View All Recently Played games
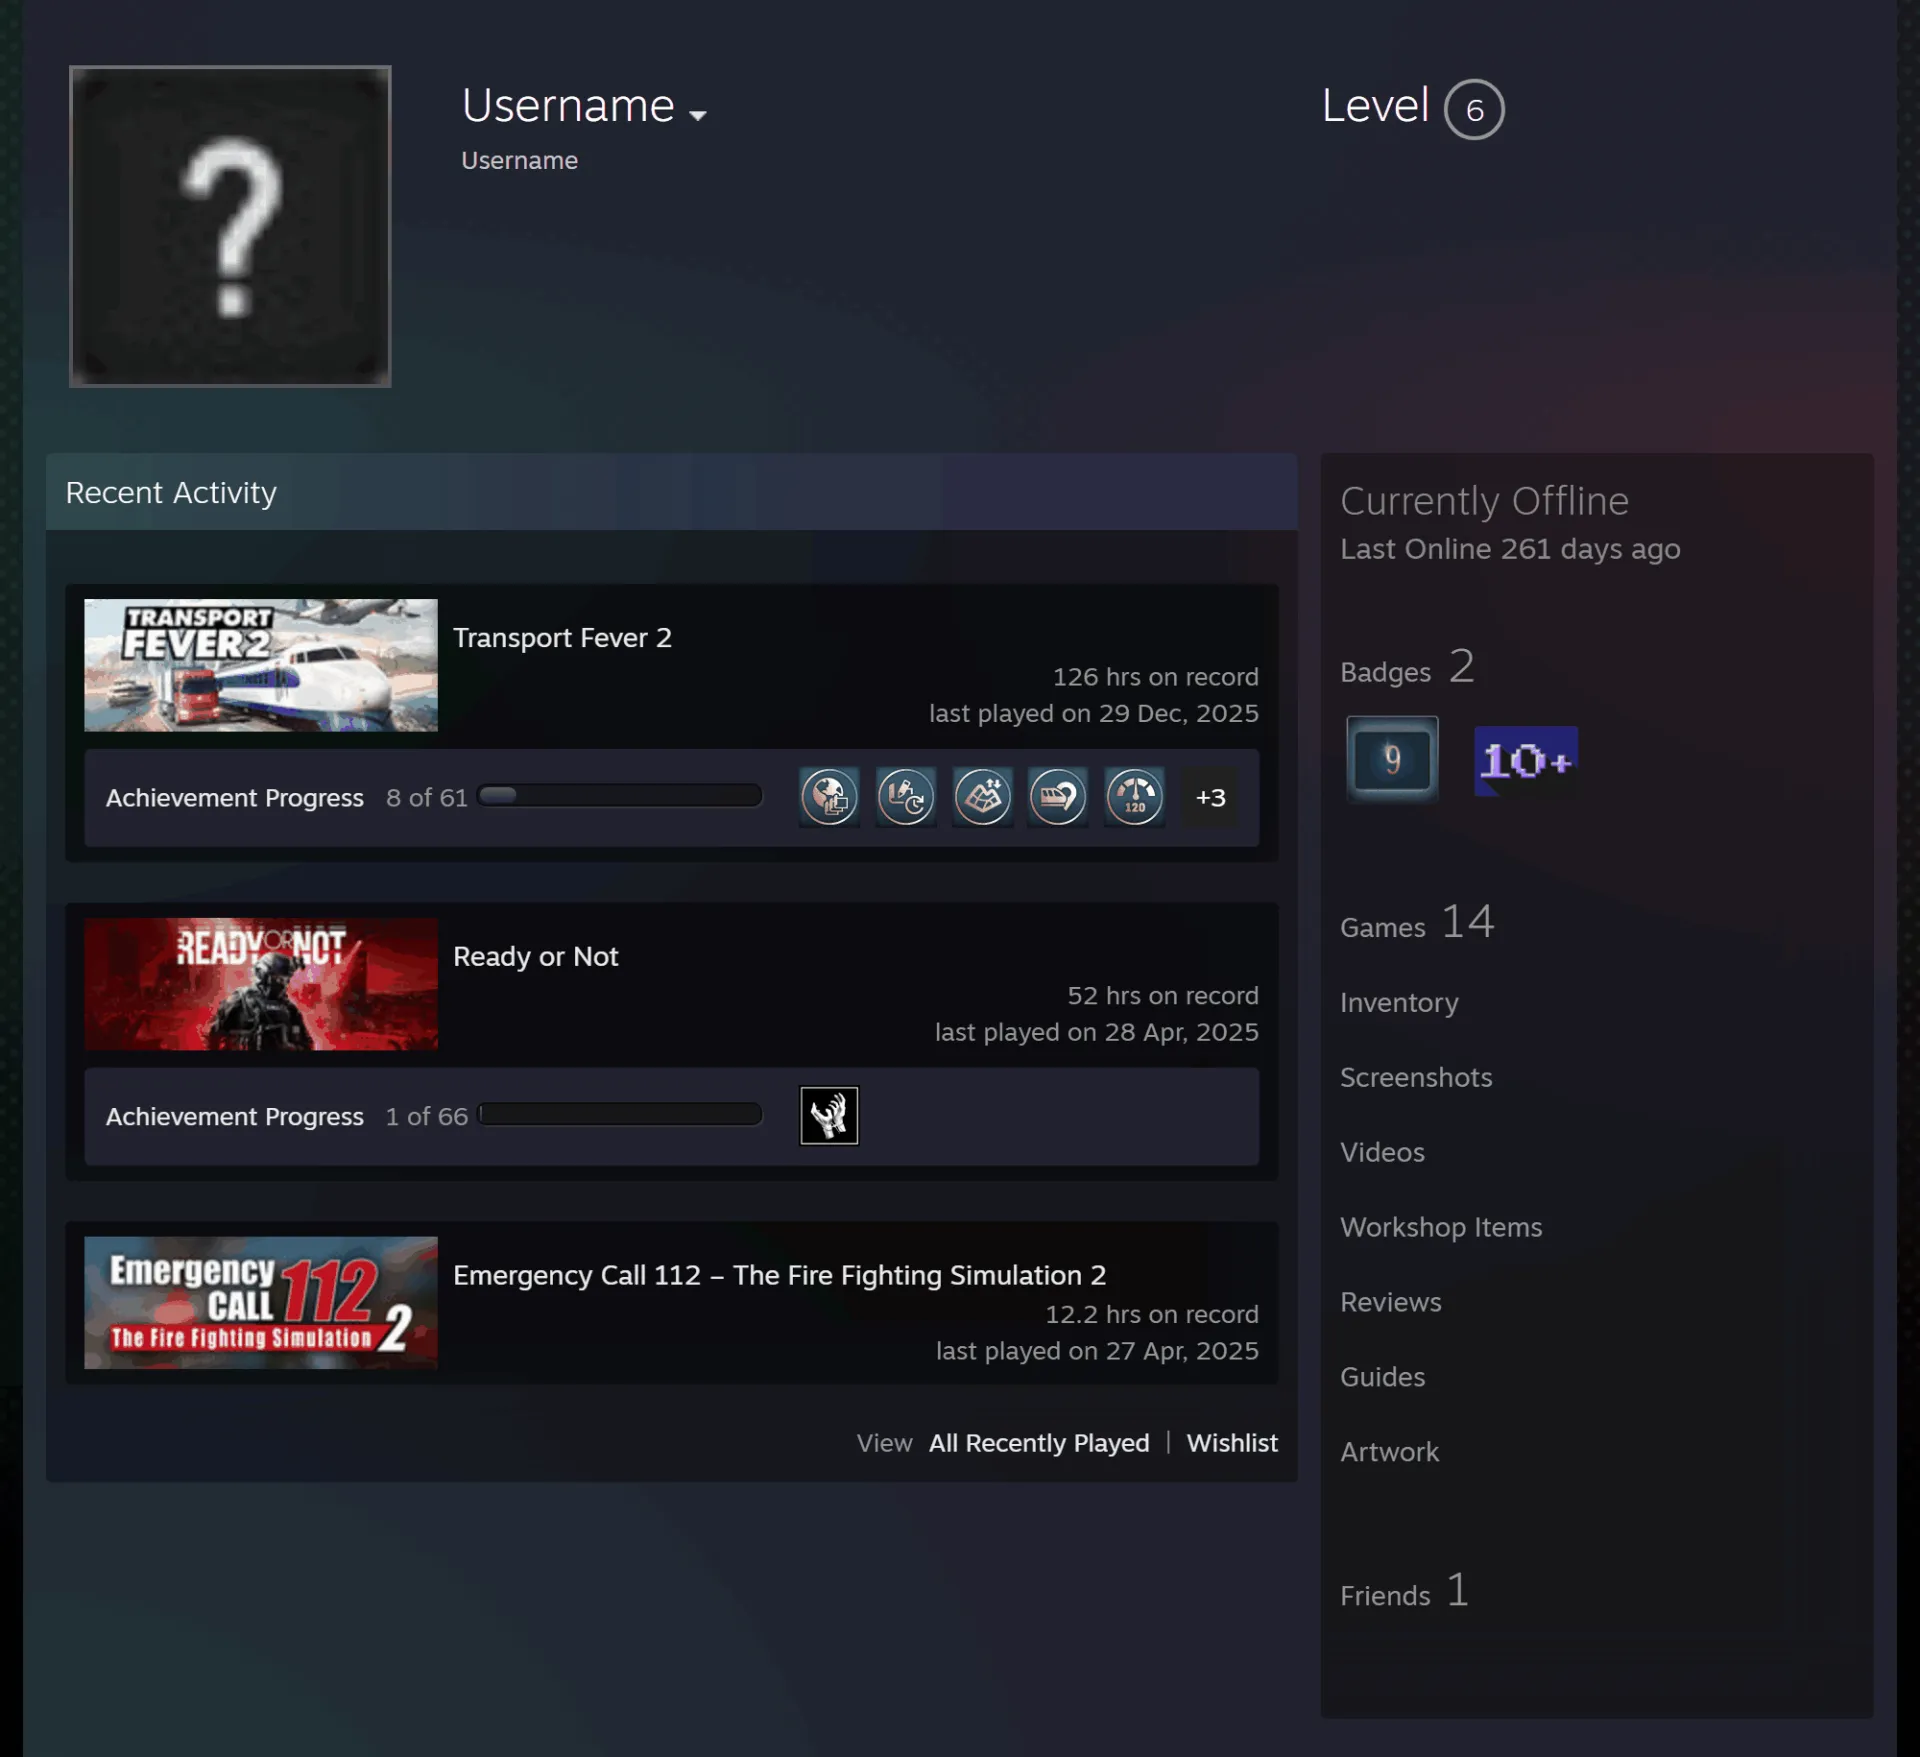Image resolution: width=1920 pixels, height=1757 pixels. coord(1039,1443)
